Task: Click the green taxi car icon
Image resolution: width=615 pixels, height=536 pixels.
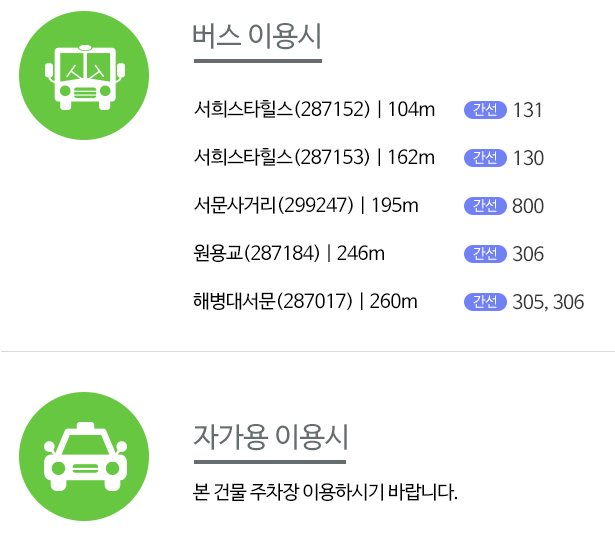Action: tap(84, 456)
